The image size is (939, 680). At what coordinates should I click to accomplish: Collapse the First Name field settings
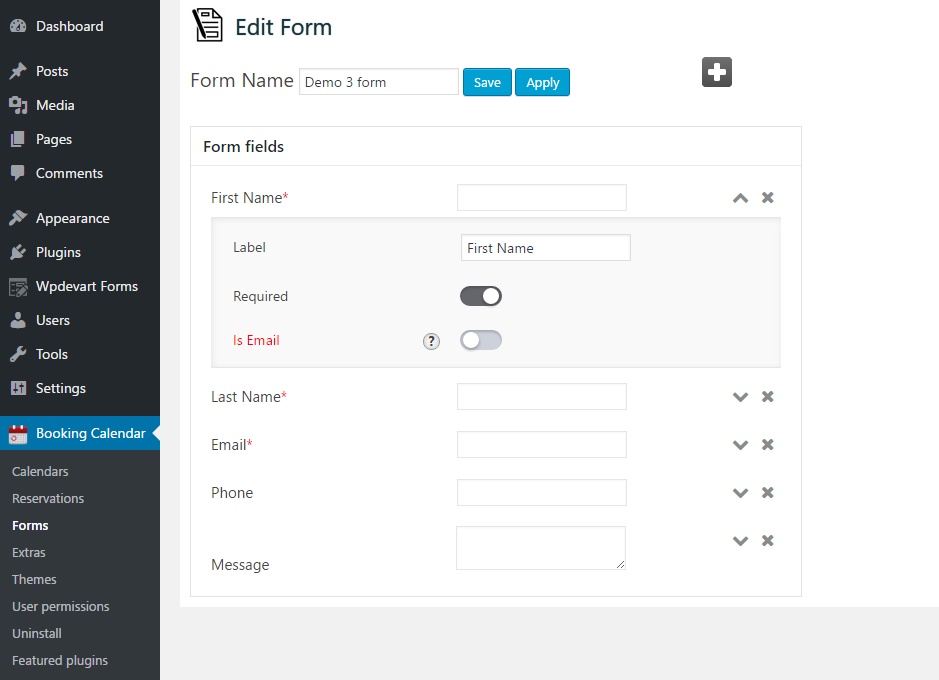pyautogui.click(x=740, y=198)
